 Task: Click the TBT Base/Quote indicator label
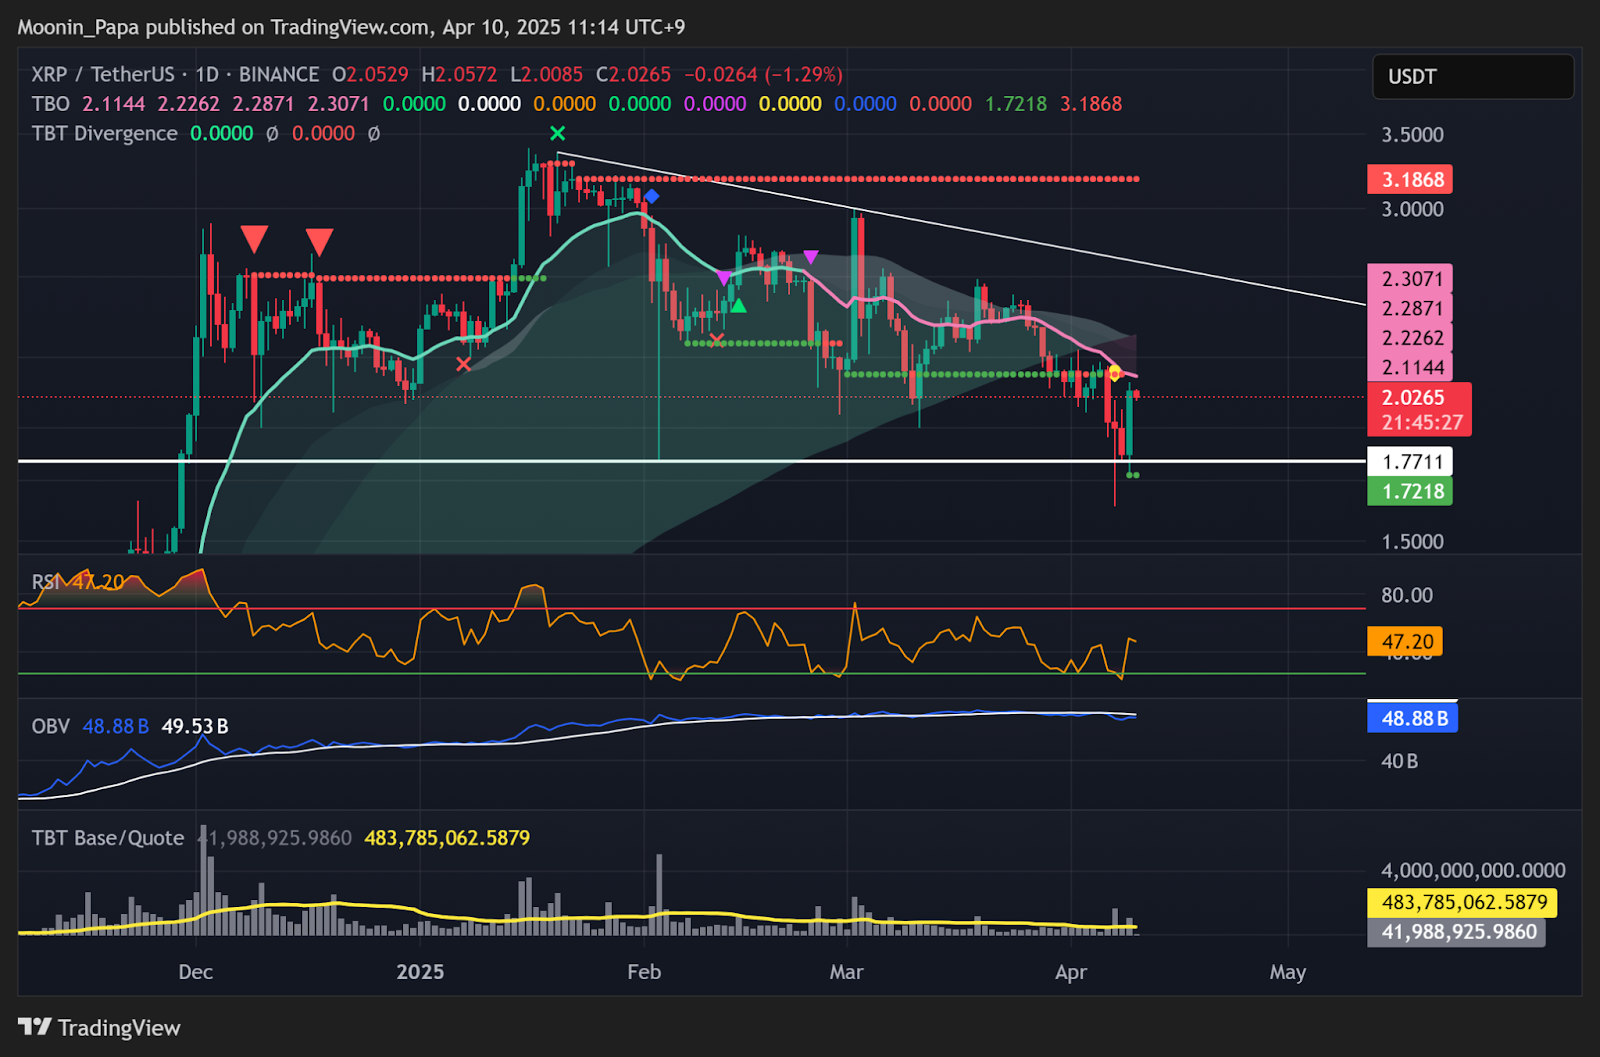108,838
